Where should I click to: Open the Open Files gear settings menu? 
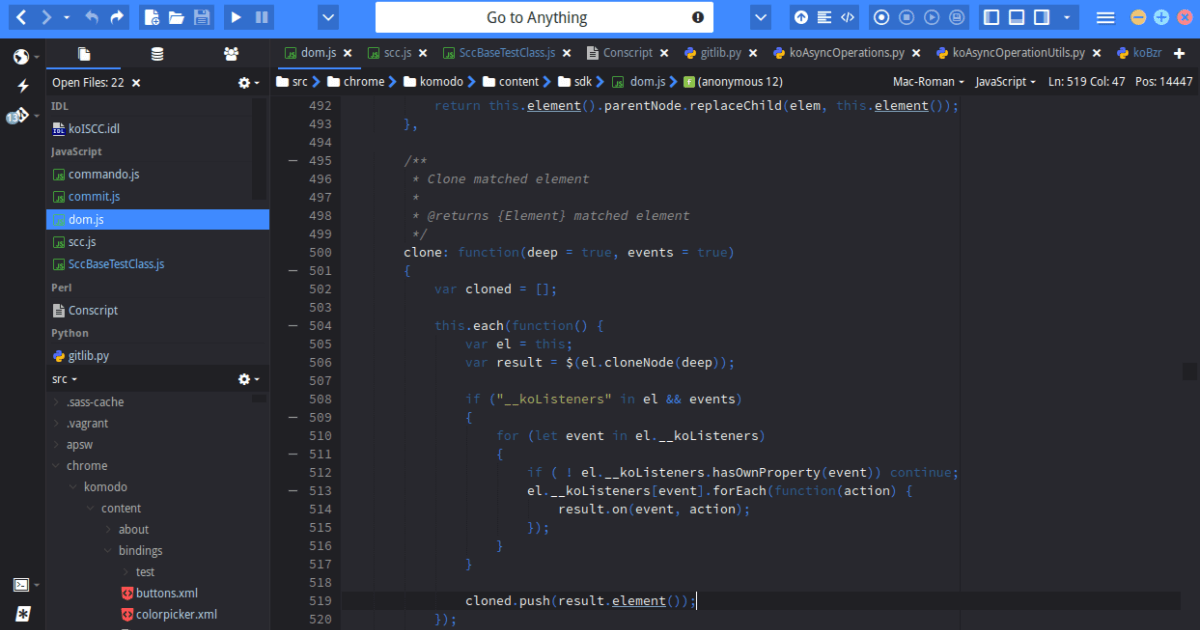pos(248,83)
